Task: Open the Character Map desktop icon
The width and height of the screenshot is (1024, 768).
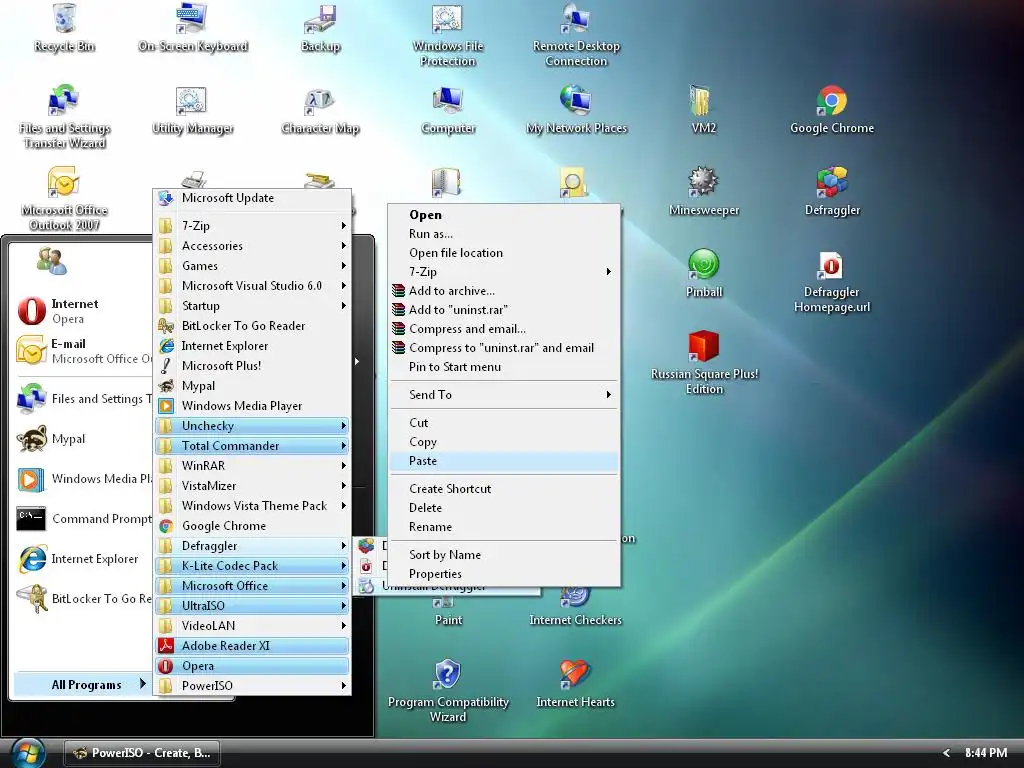Action: 320,109
